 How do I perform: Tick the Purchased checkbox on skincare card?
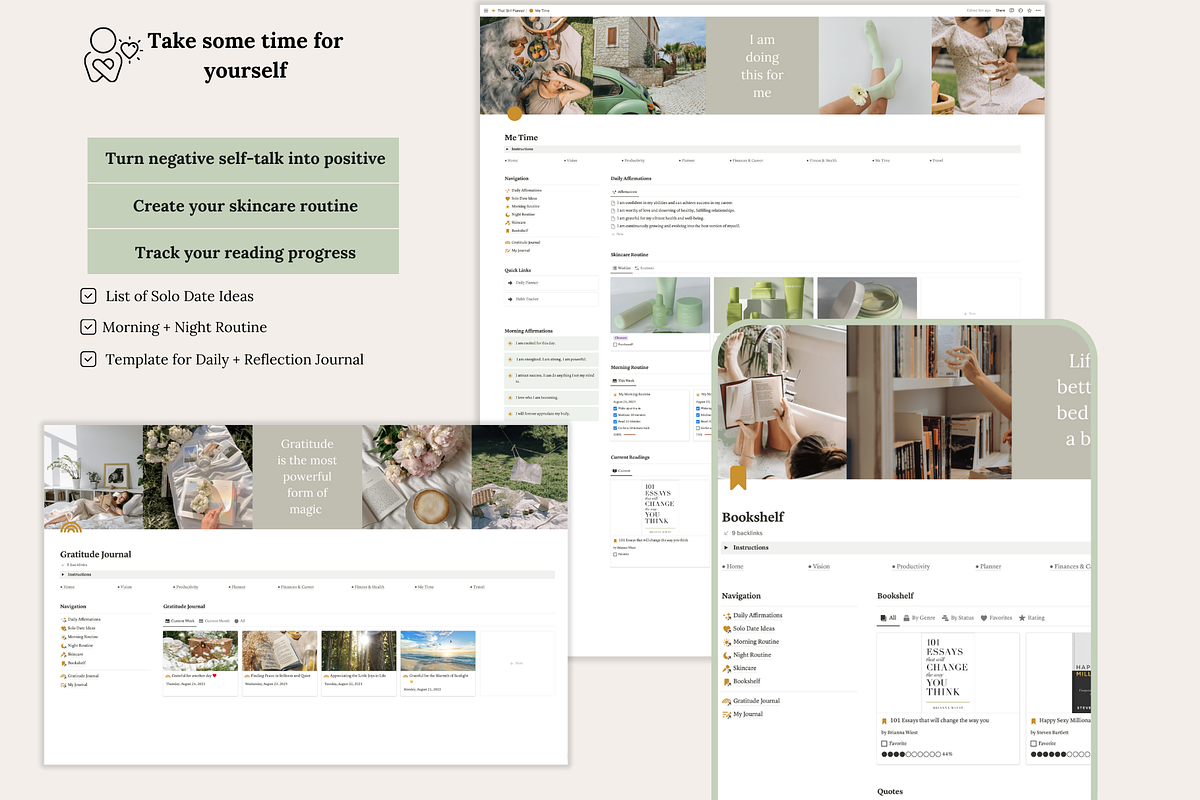click(x=615, y=345)
